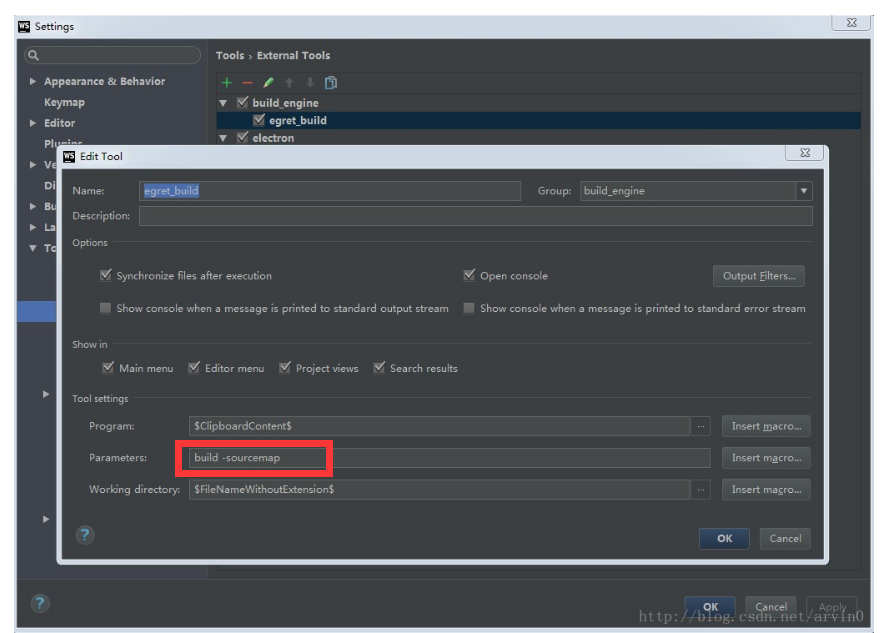The height and width of the screenshot is (633, 883).
Task: Click Insert macro for Working directory
Action: (766, 489)
